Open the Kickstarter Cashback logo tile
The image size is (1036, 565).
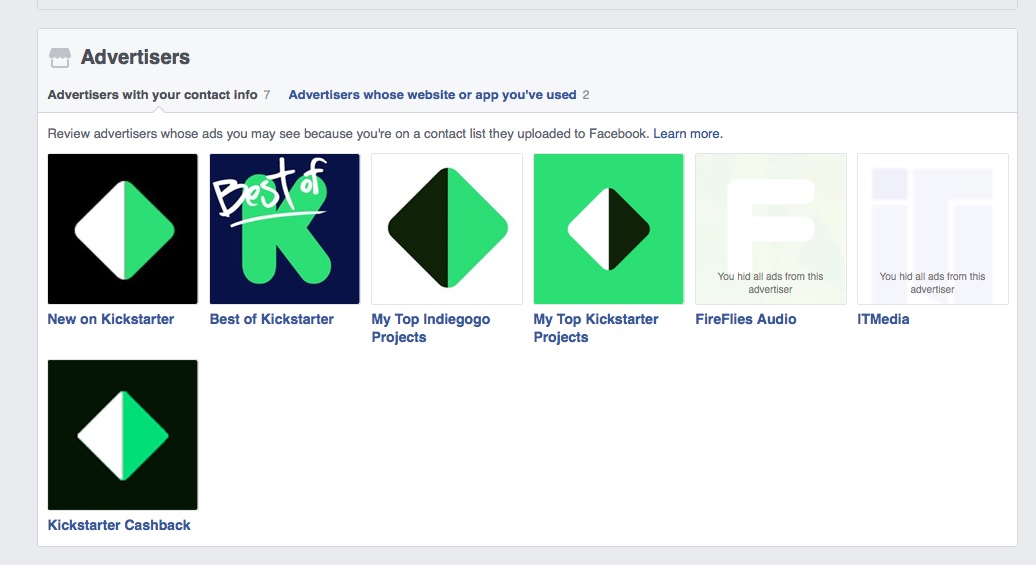coord(122,435)
